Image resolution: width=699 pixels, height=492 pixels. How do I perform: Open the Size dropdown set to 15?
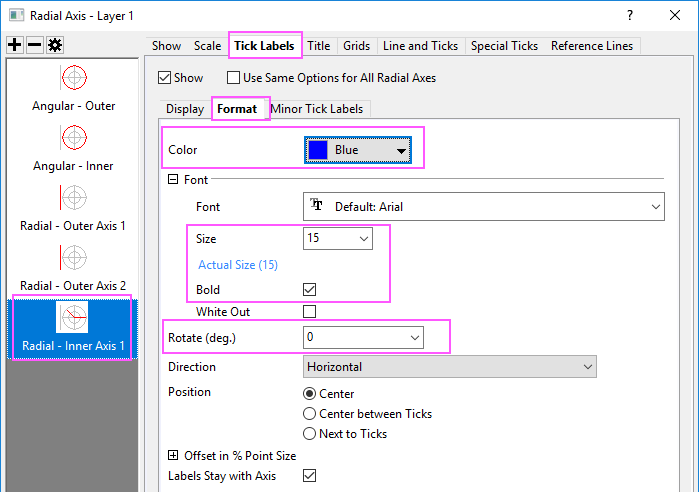click(337, 239)
